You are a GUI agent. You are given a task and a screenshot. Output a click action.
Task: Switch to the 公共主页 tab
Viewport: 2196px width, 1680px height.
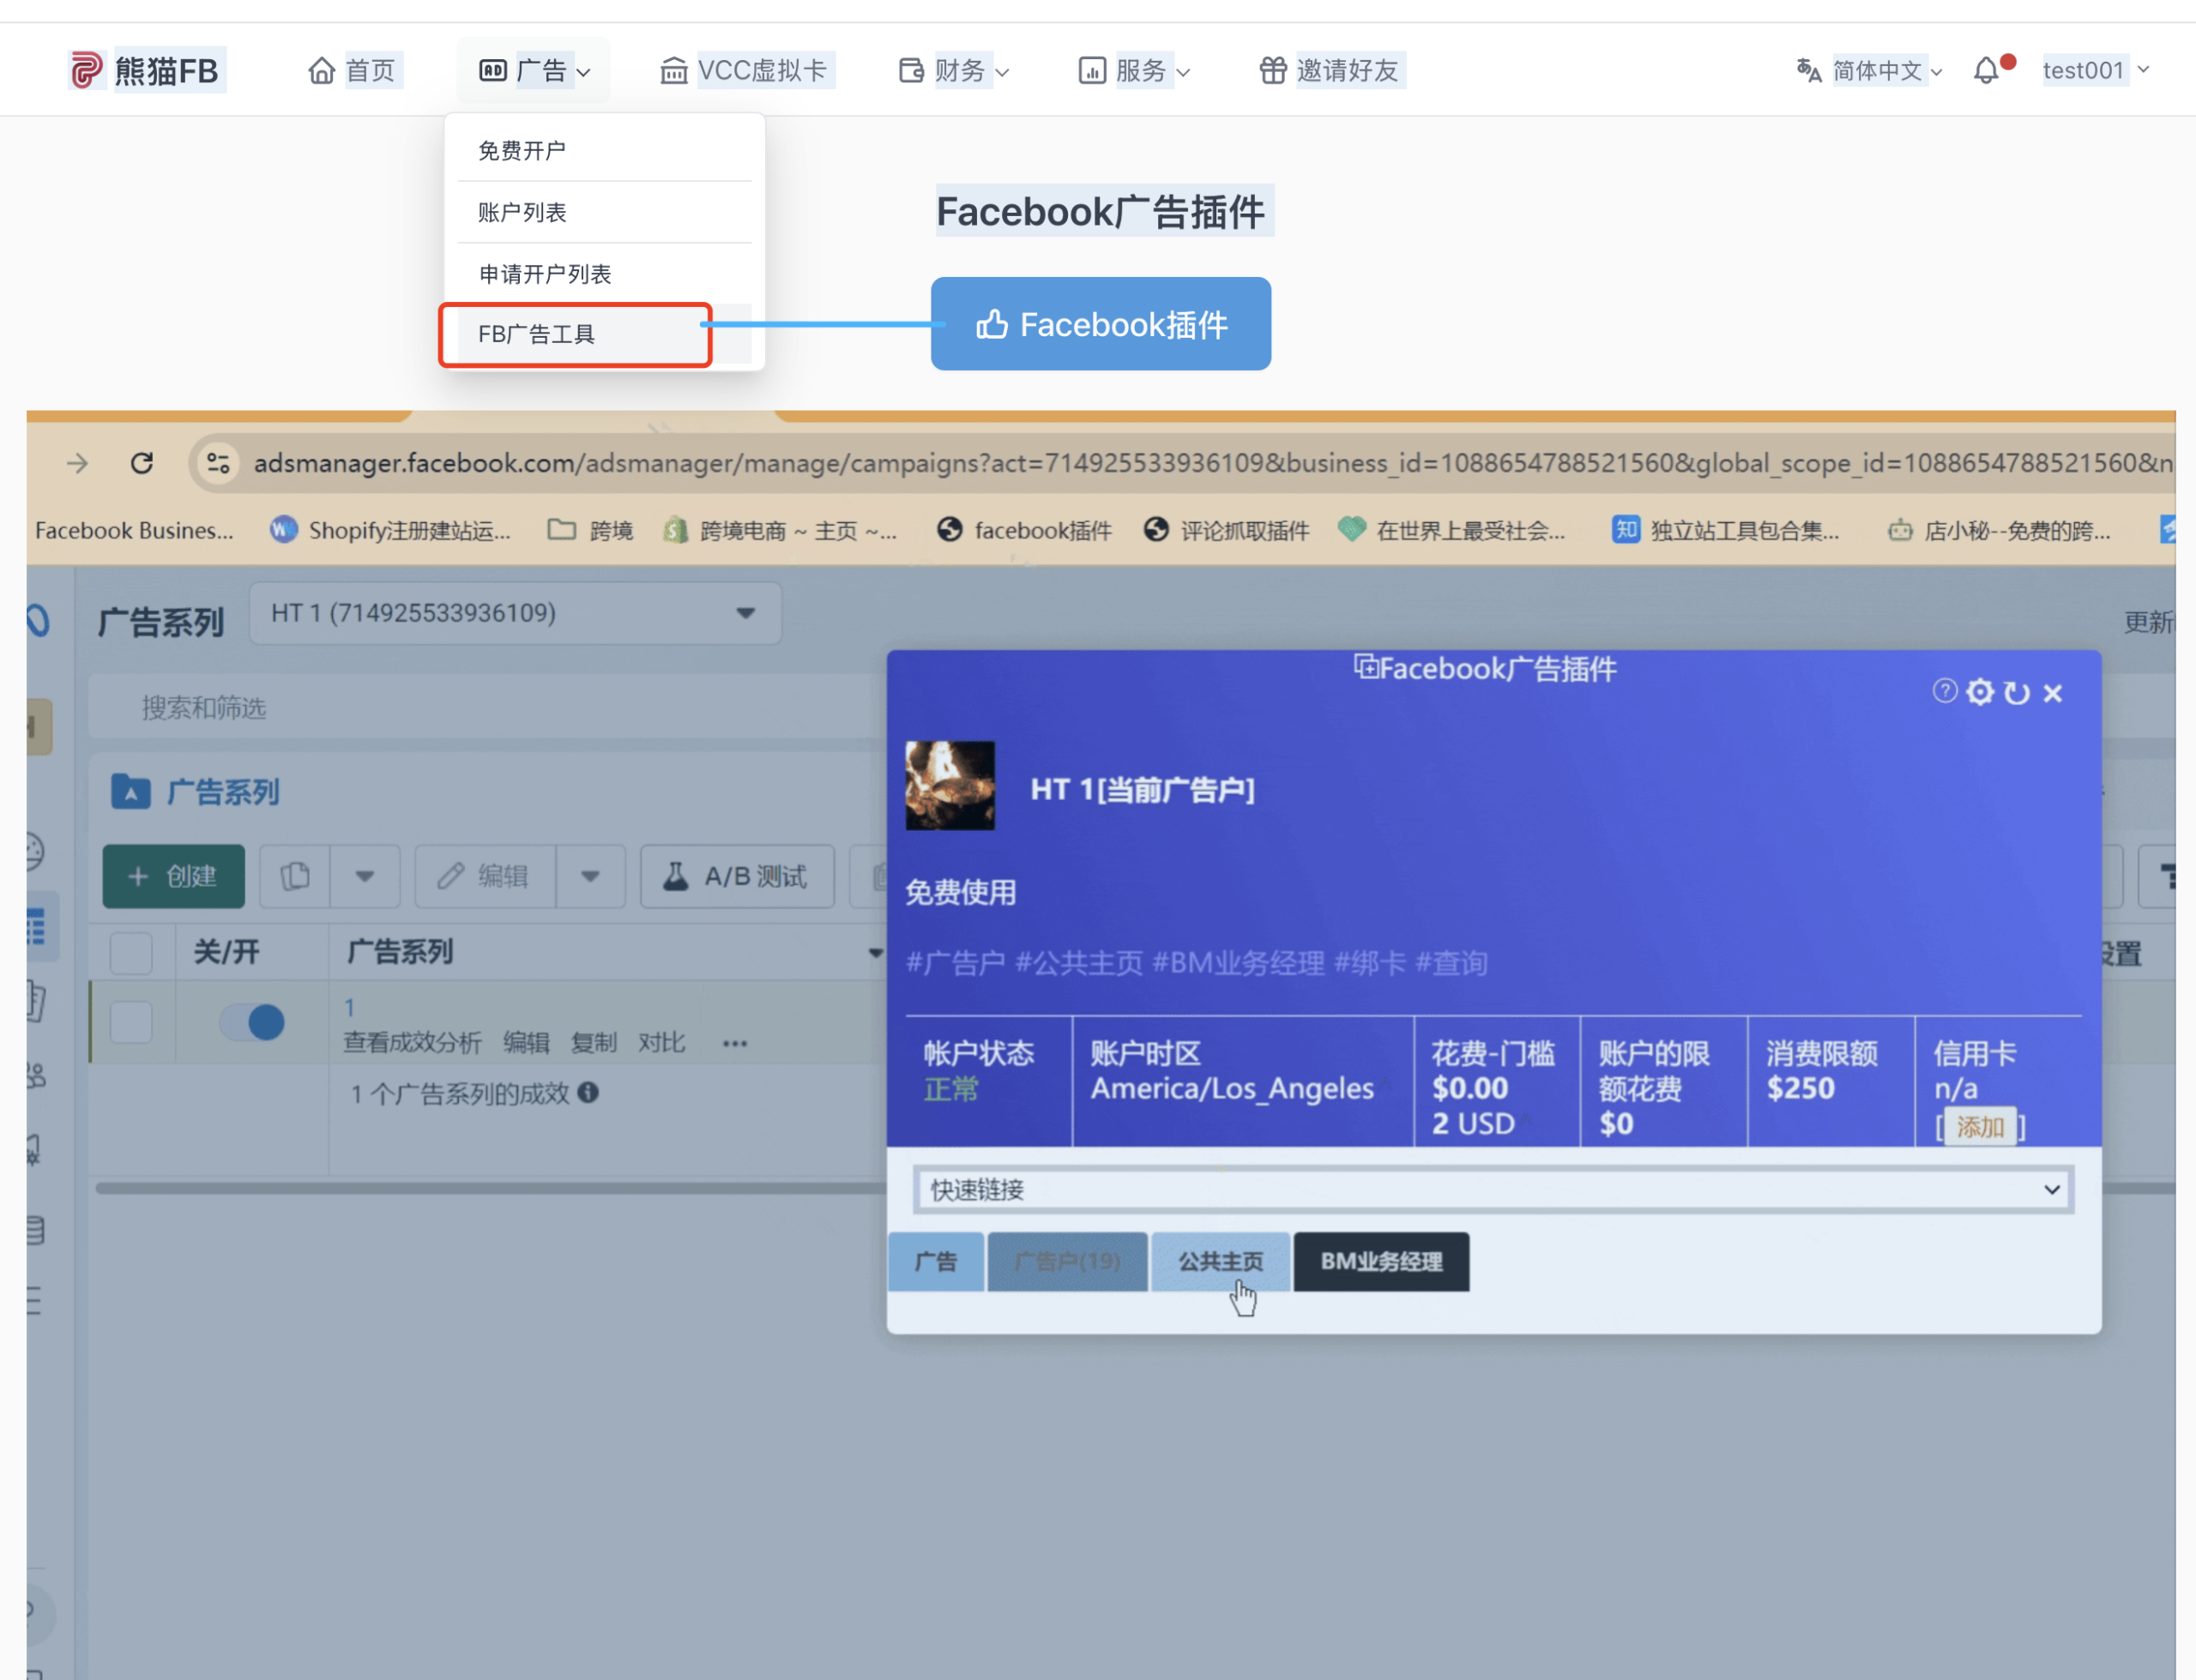click(1220, 1262)
